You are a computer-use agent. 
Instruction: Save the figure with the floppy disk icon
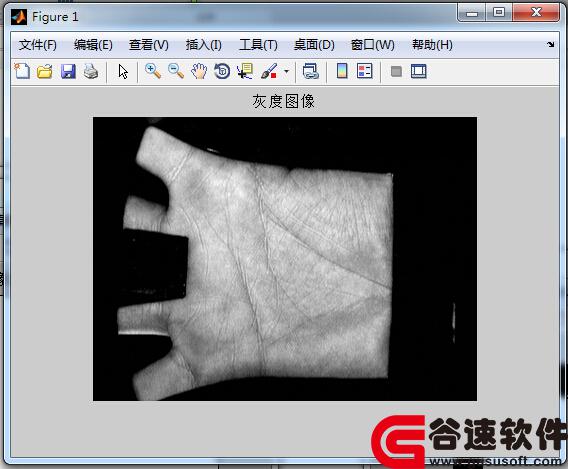click(68, 71)
